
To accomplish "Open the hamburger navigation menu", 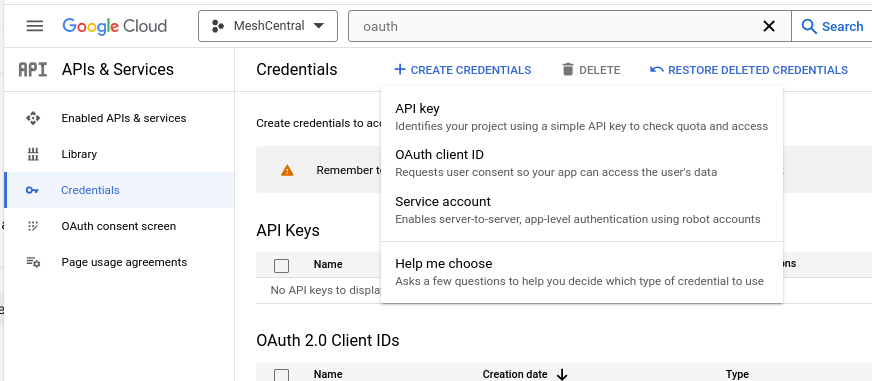I will pos(34,26).
